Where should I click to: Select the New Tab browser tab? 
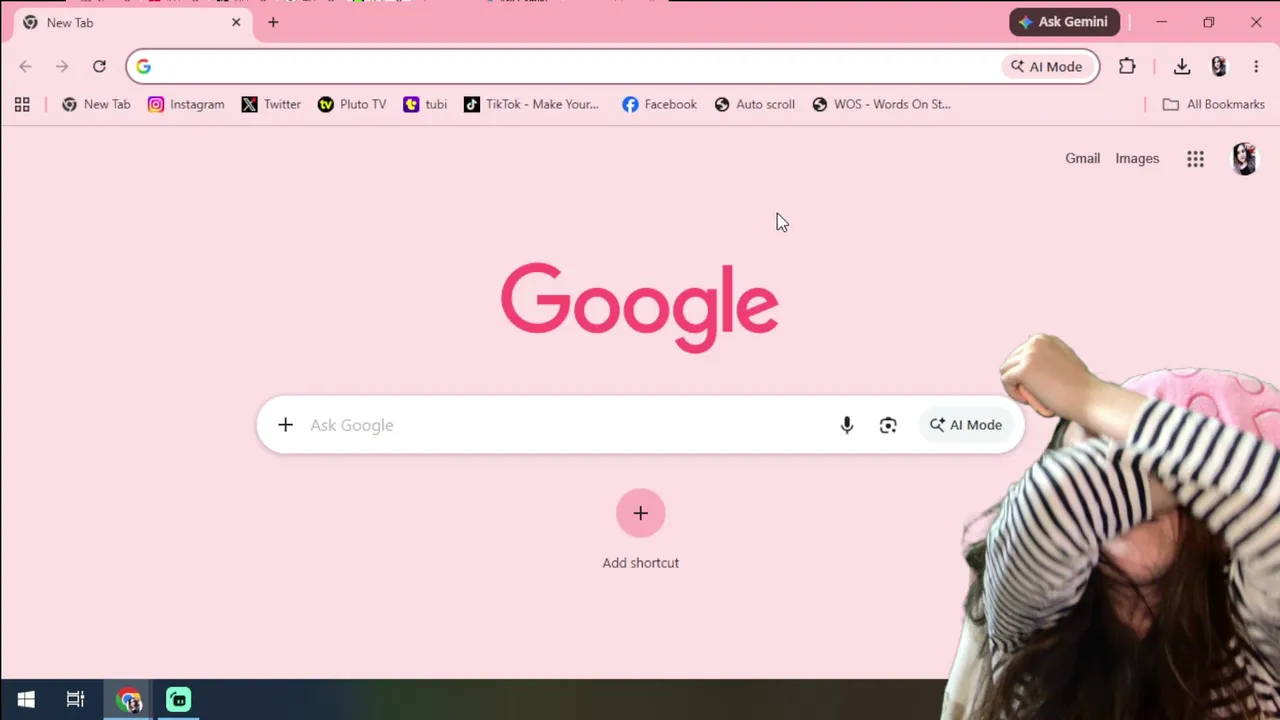[x=130, y=22]
